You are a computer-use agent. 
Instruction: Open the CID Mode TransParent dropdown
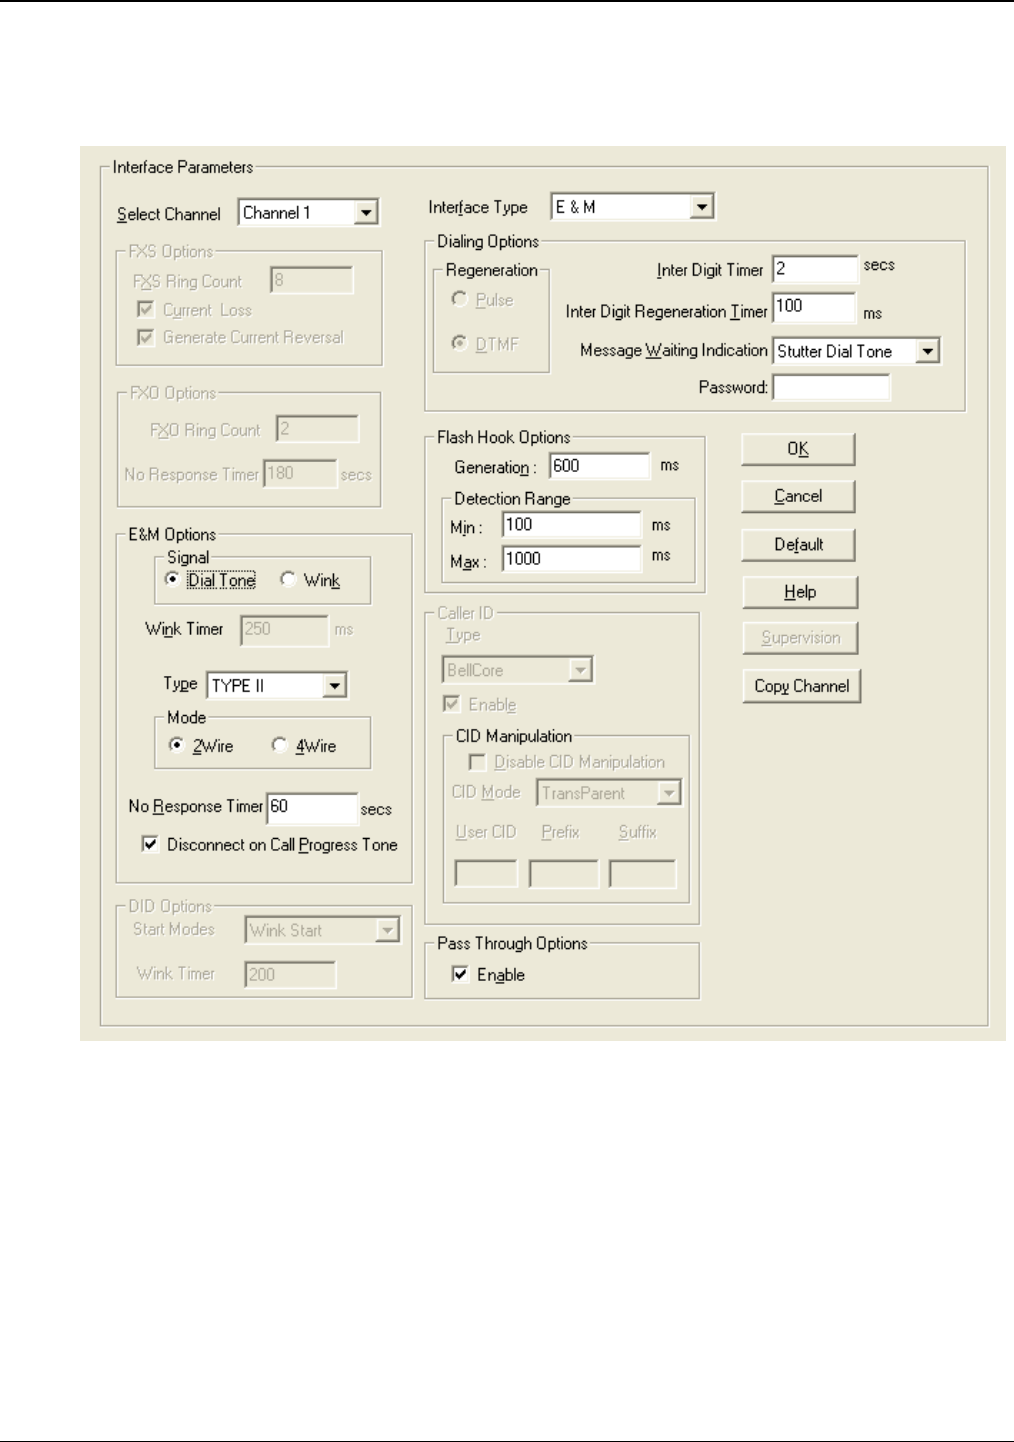[x=609, y=793]
